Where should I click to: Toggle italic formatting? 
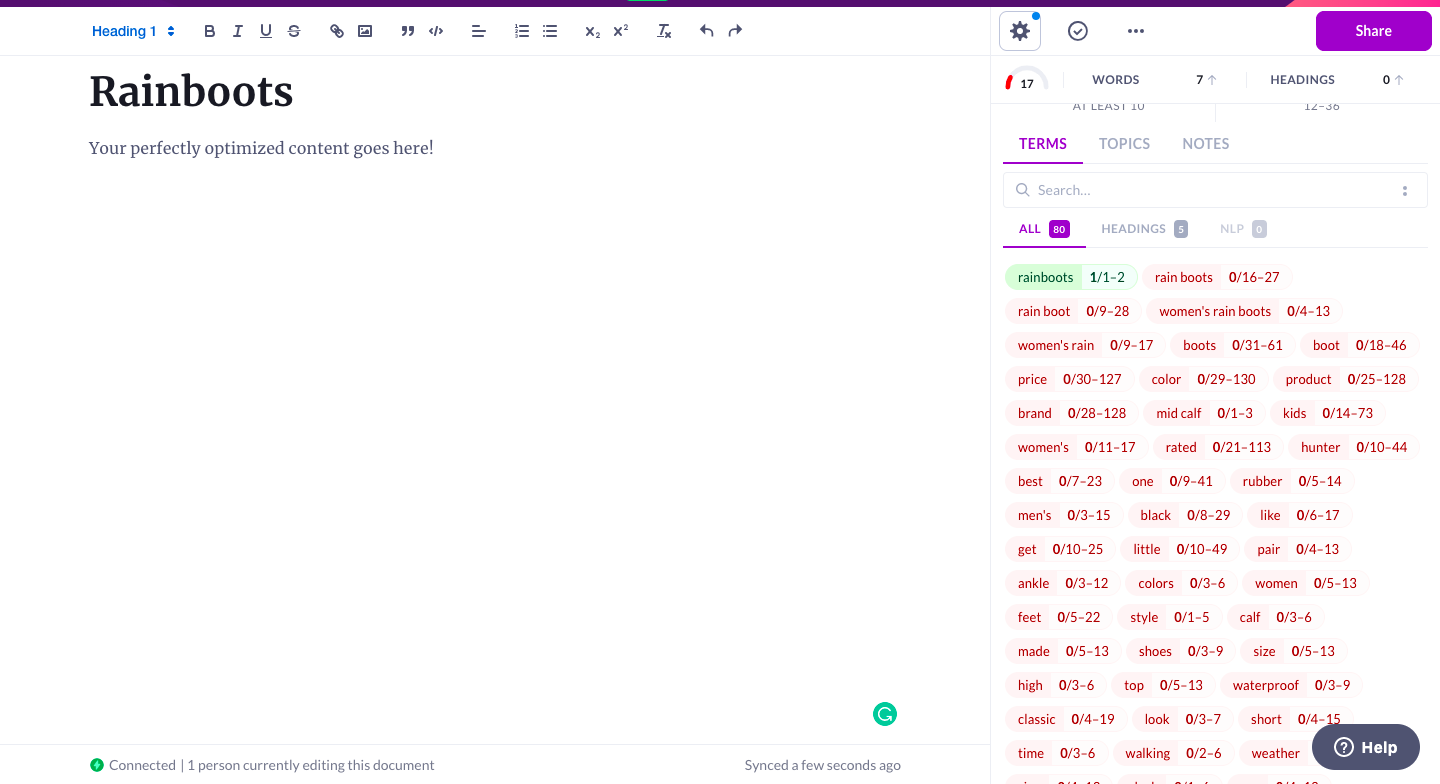[x=238, y=31]
